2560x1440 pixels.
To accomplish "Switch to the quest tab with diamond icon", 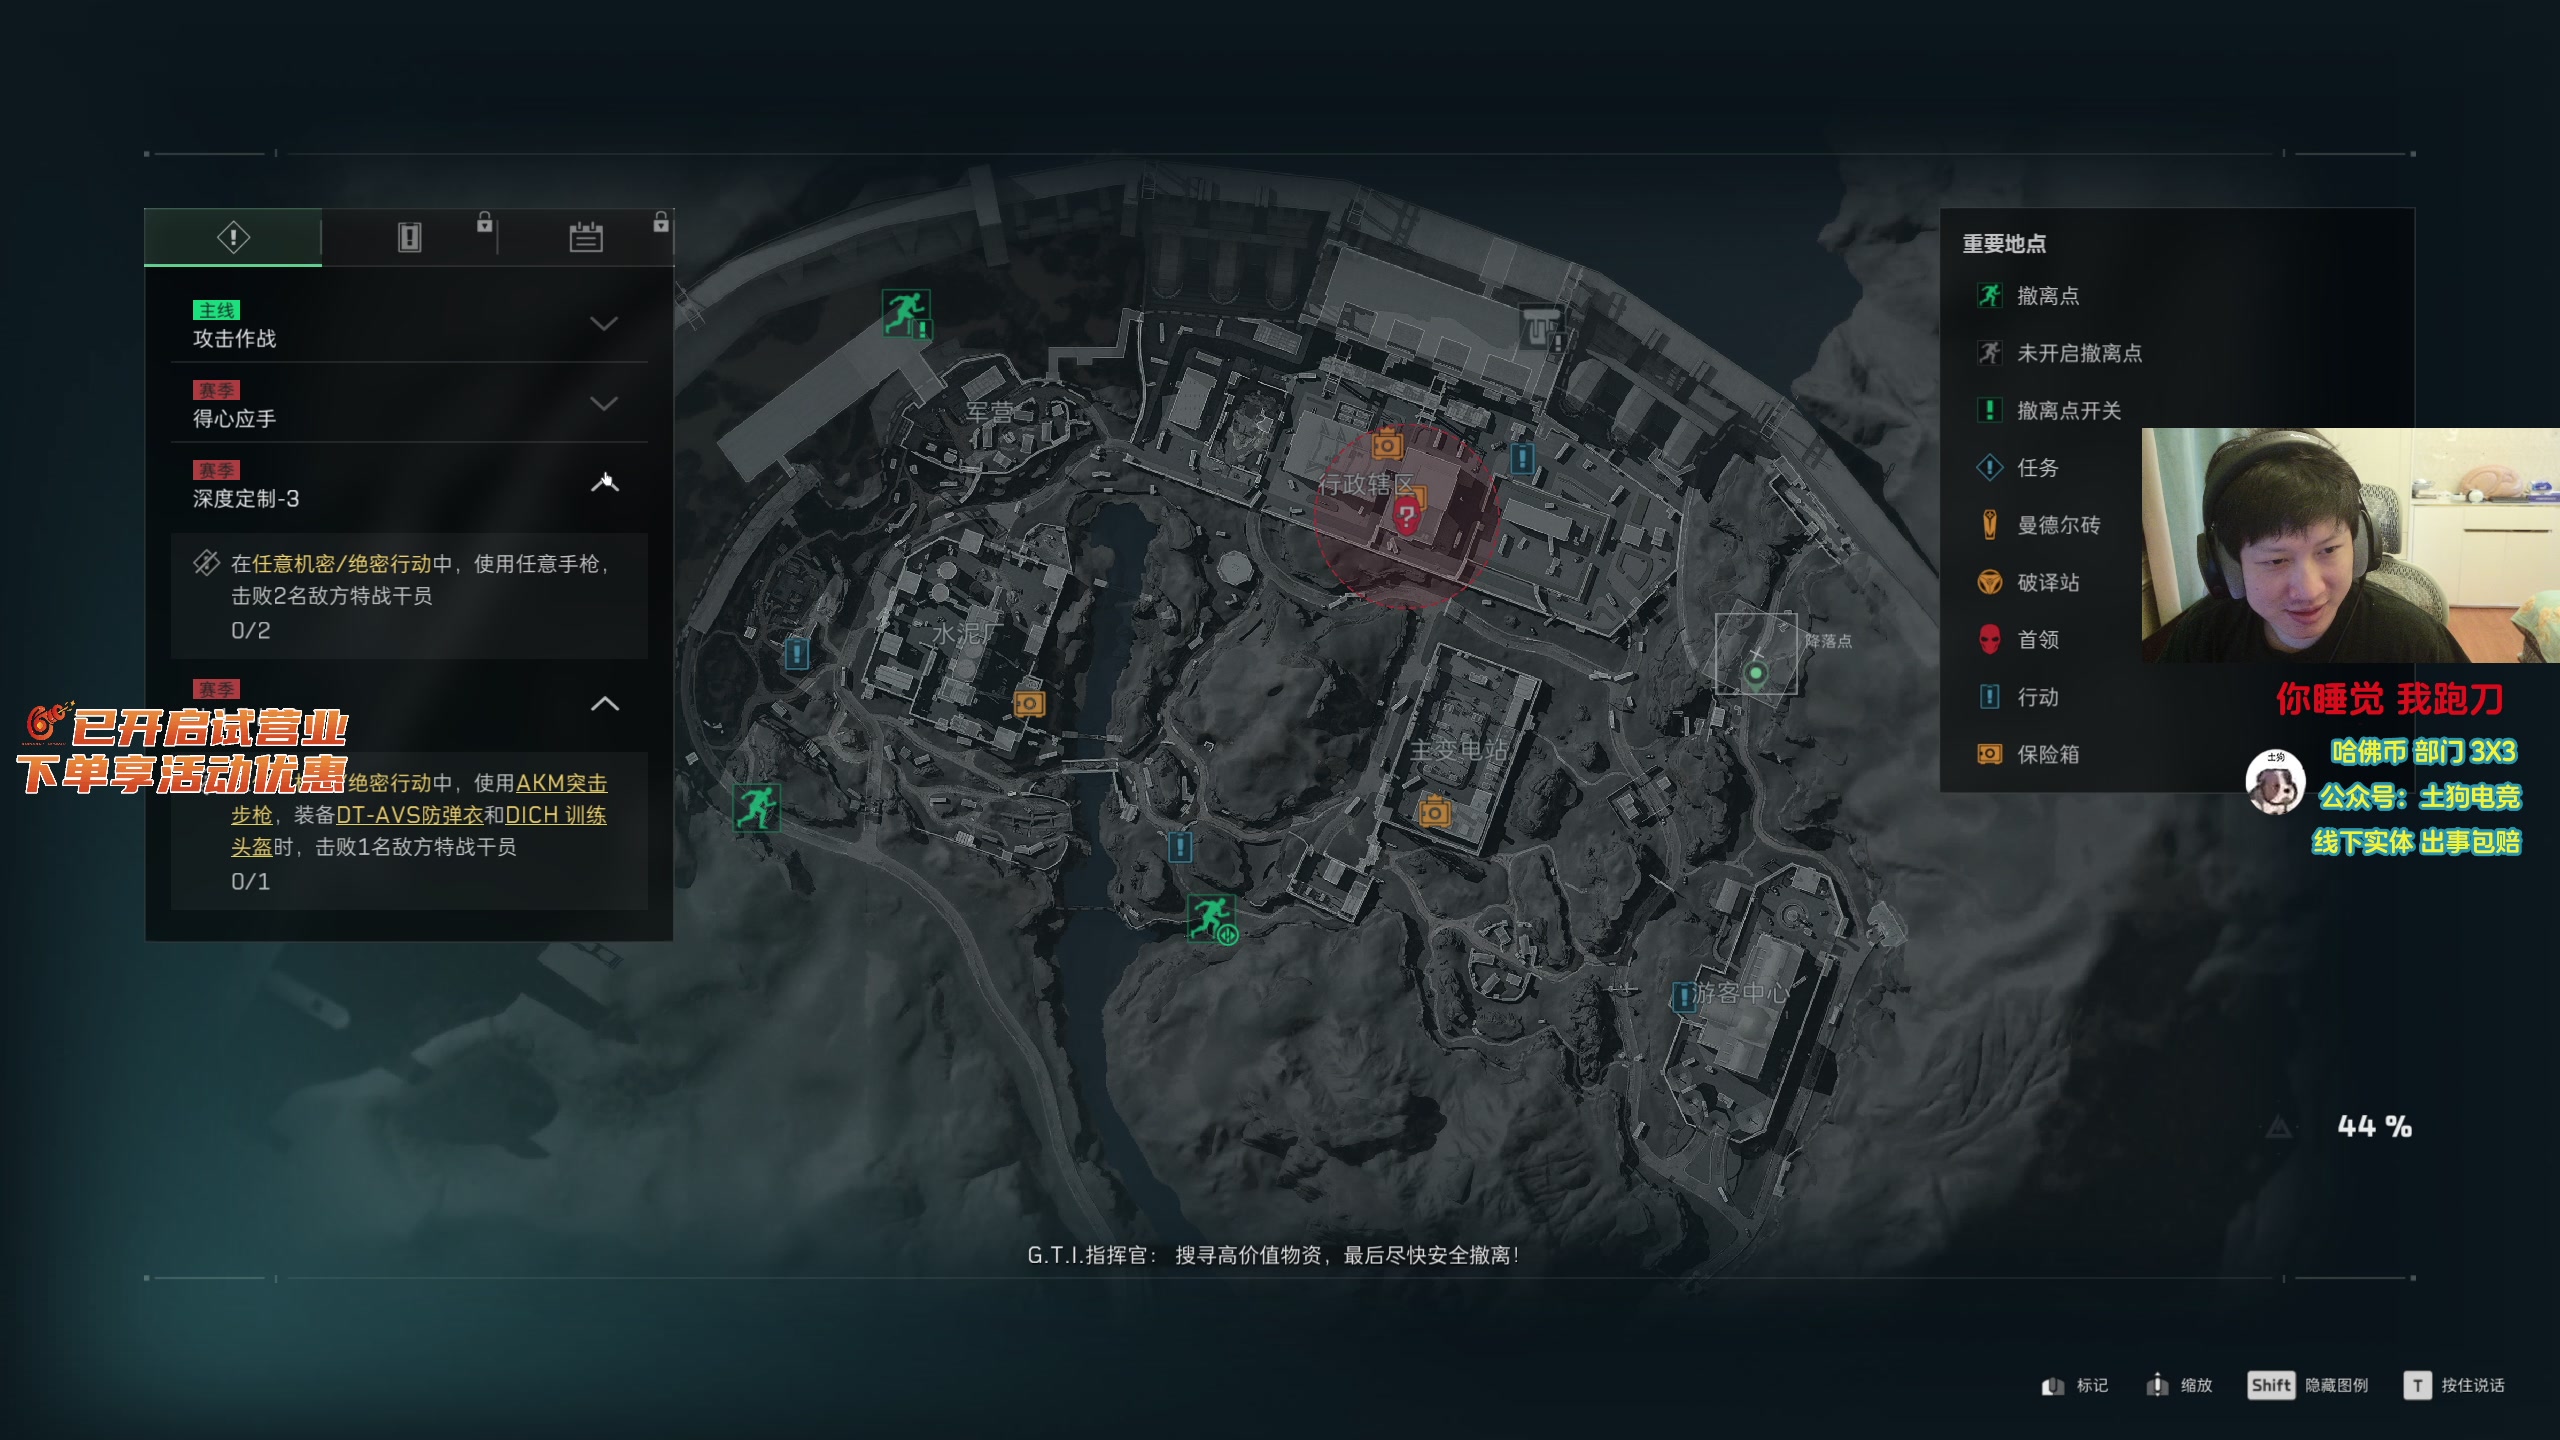I will tap(233, 237).
